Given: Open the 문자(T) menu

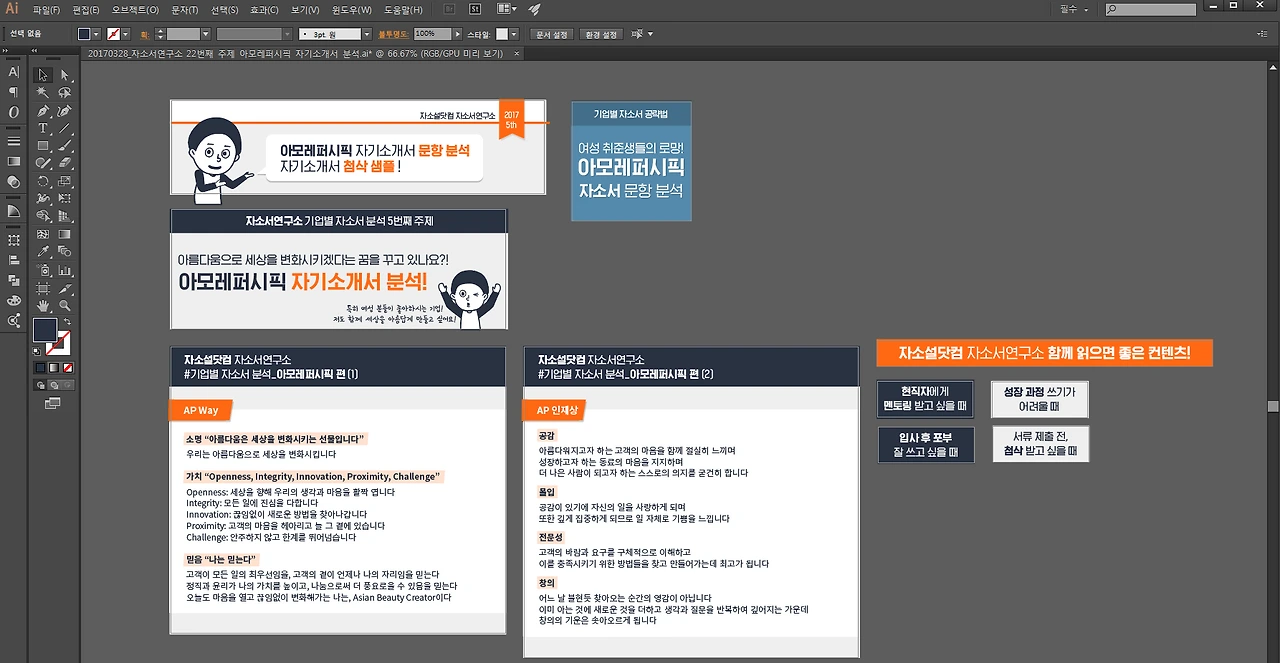Looking at the screenshot, I should (185, 9).
